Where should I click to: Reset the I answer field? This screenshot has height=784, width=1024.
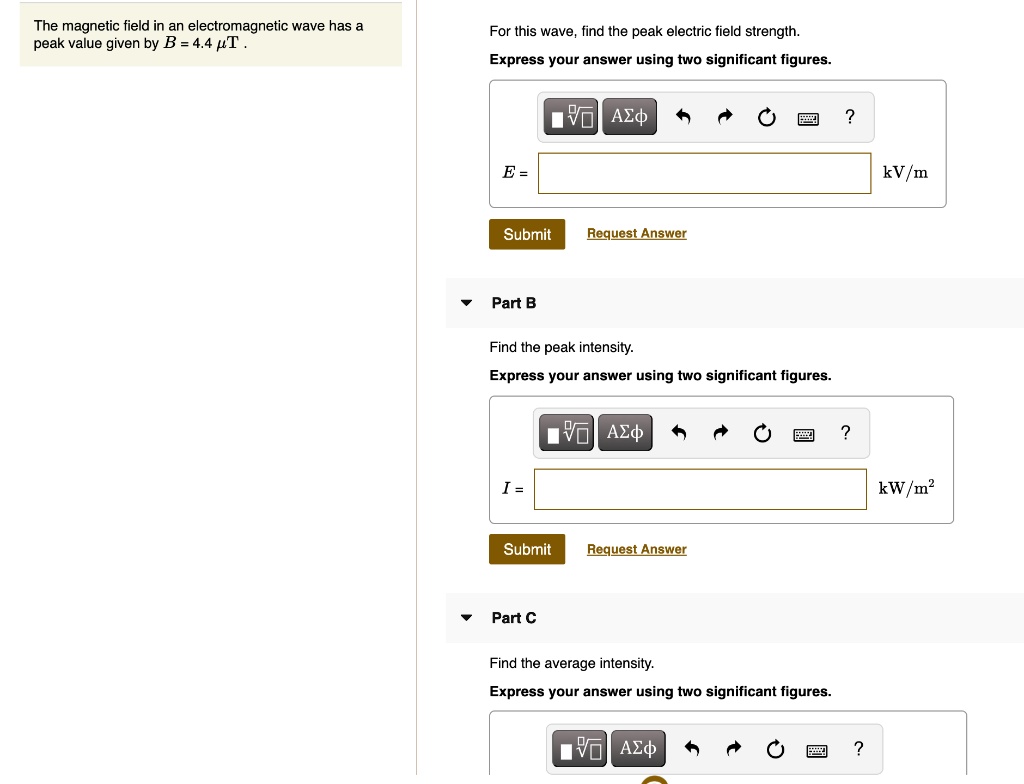(762, 433)
